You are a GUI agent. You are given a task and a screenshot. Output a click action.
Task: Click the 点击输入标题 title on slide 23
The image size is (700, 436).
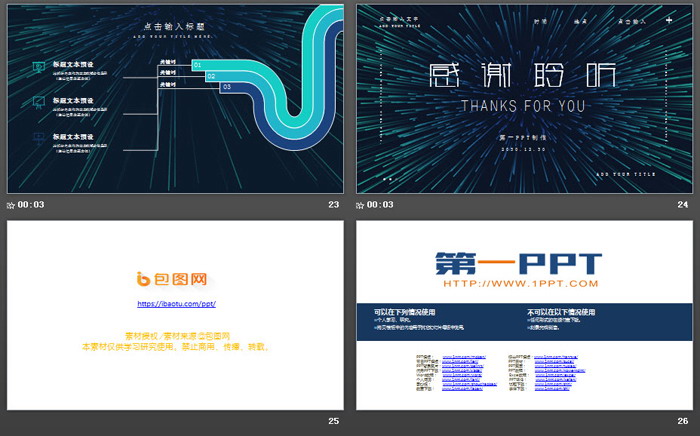175,26
